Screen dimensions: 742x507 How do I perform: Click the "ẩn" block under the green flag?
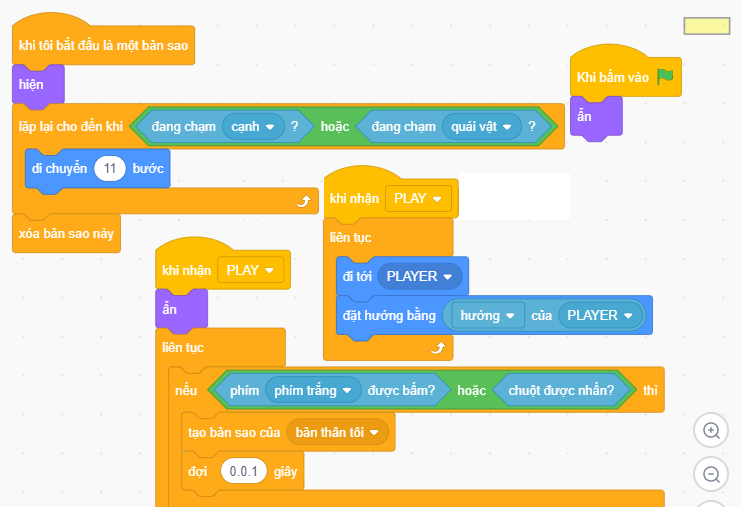[x=596, y=116]
